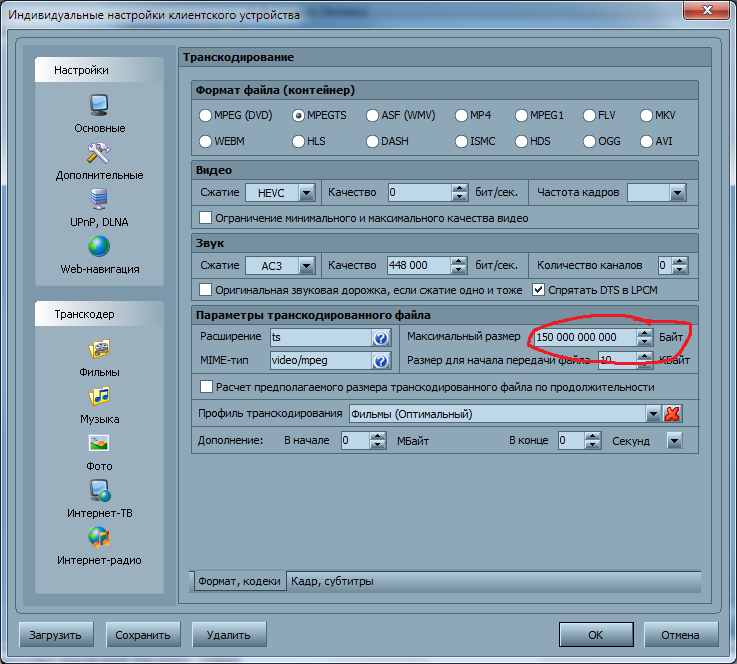Open Web-навигация globe icon
Viewport: 737px width, 664px height.
(x=99, y=246)
